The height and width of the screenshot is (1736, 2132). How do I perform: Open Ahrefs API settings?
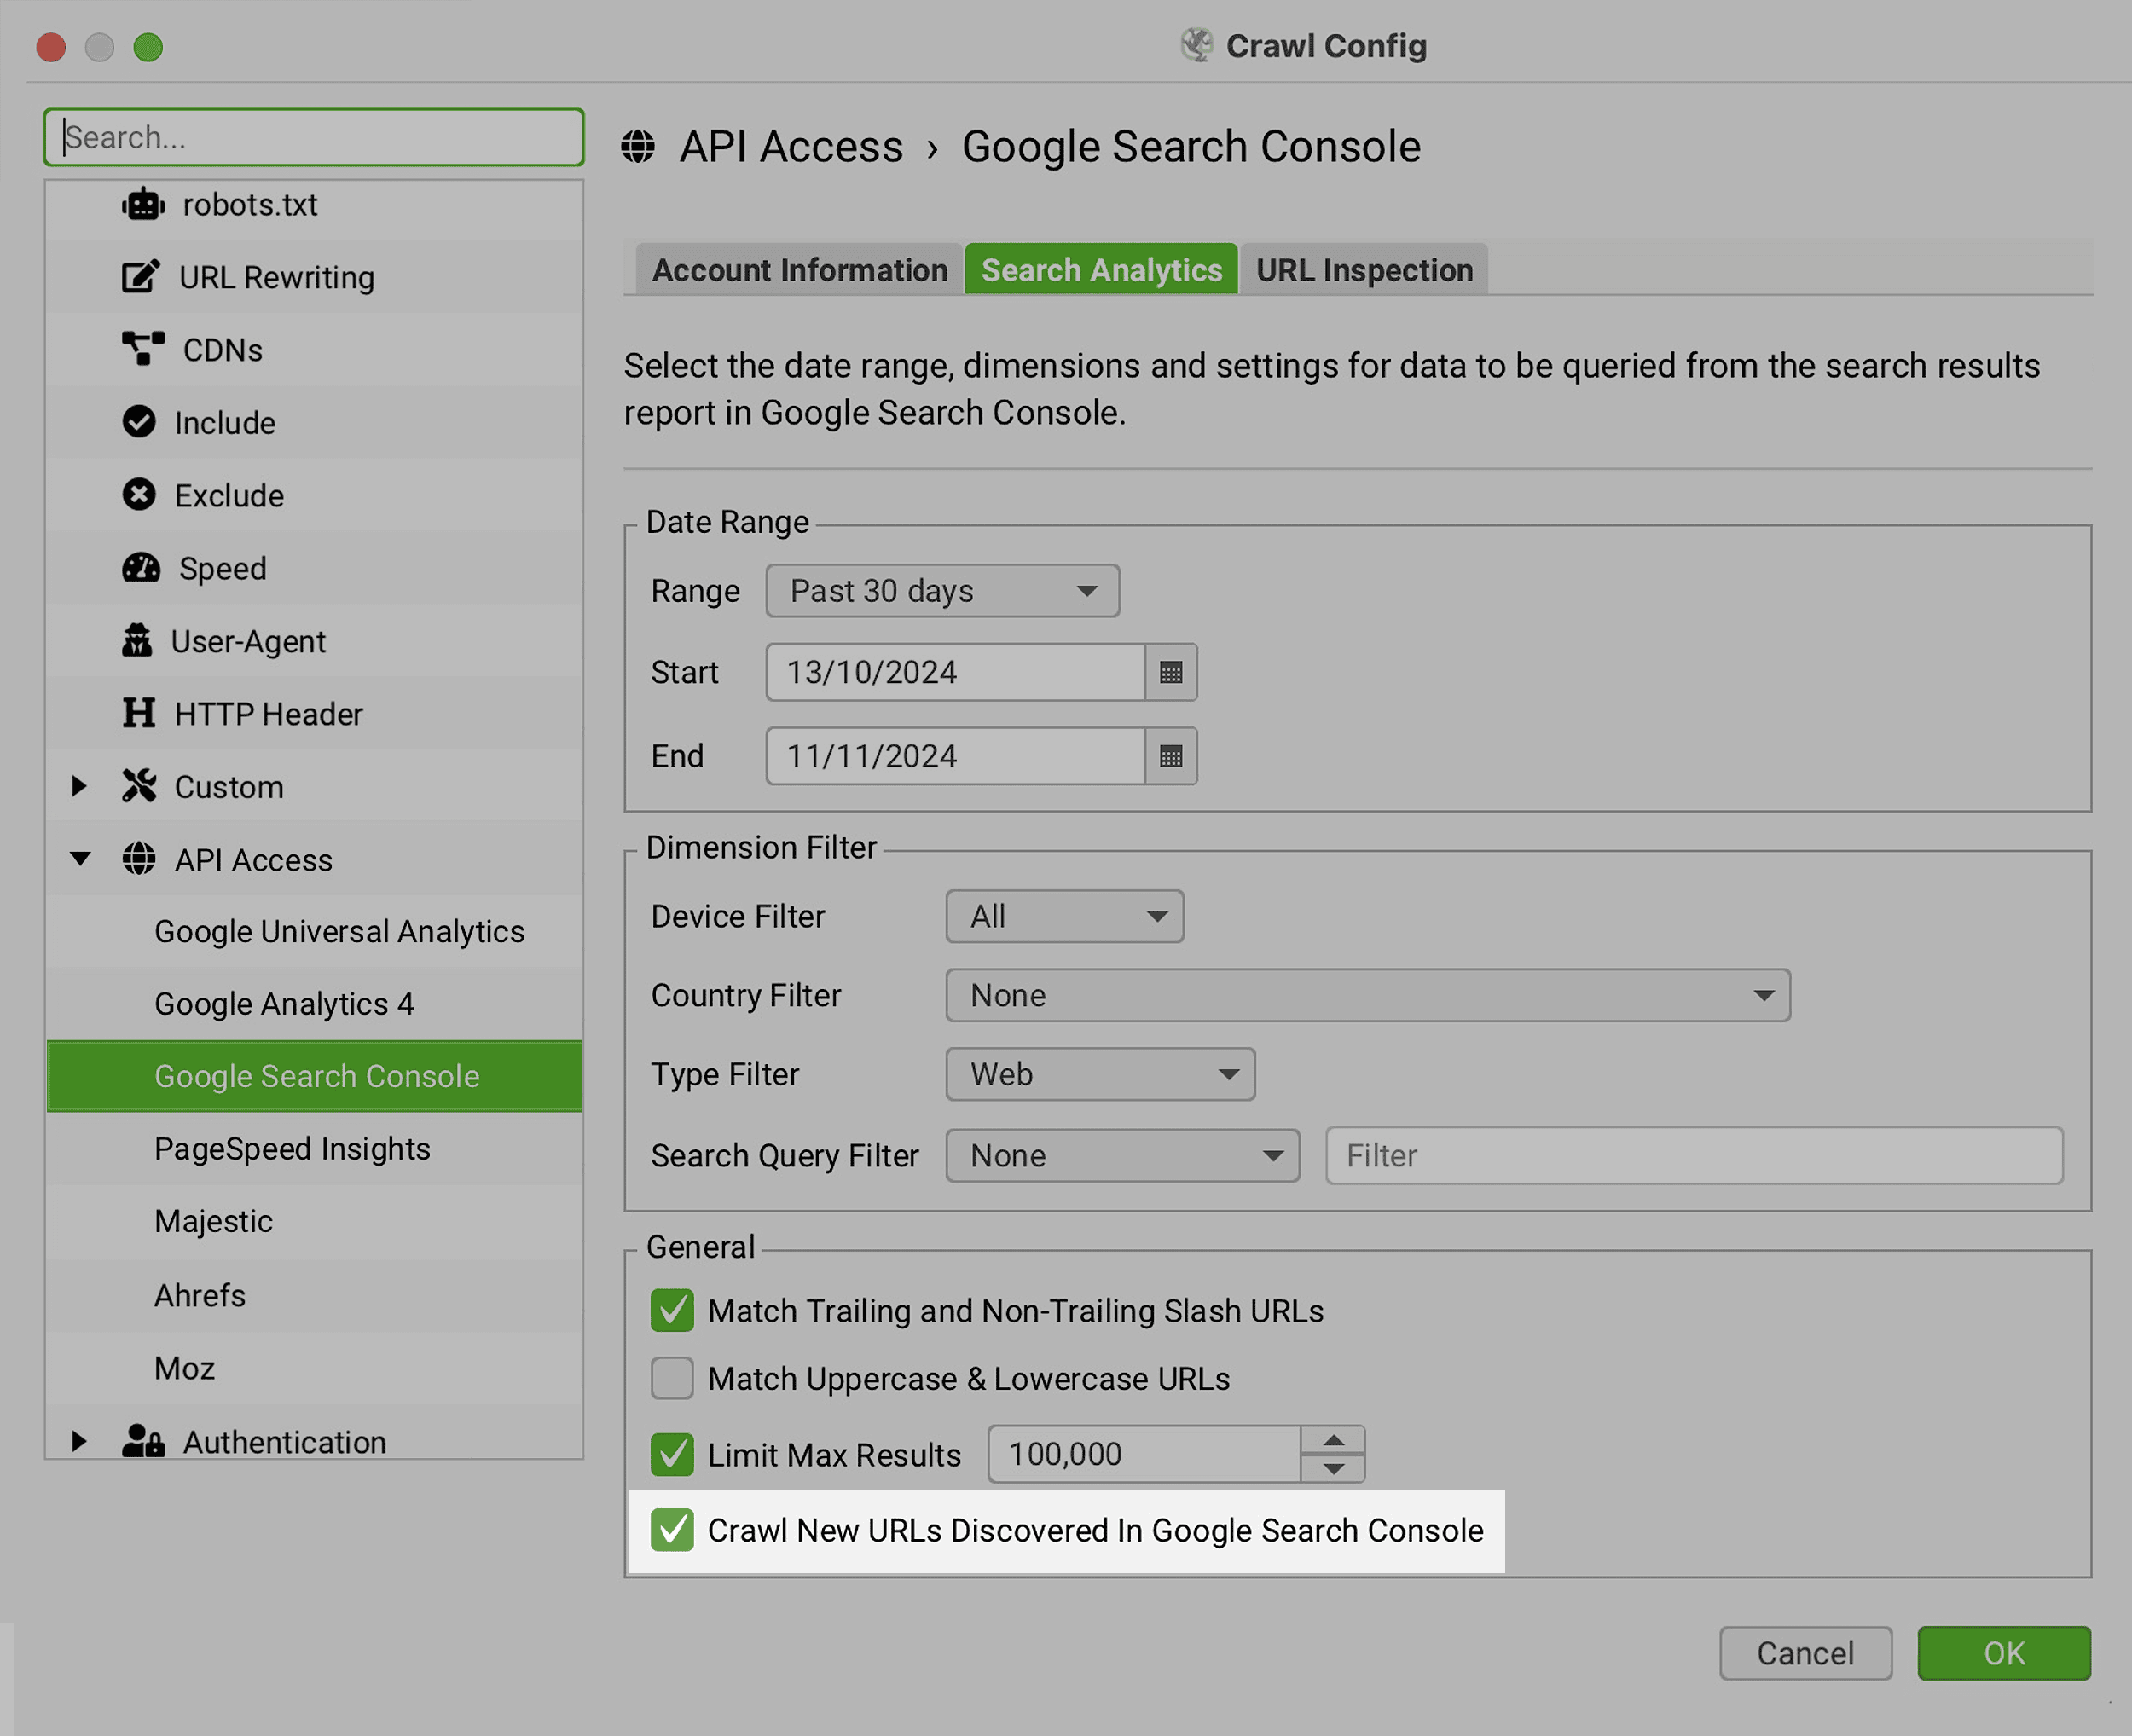click(x=314, y=1295)
